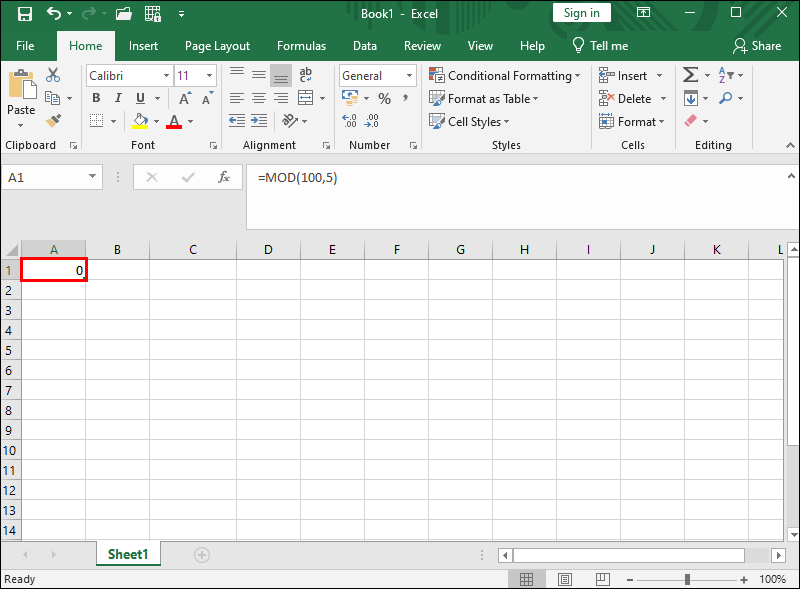Click the zoom slider handle
Screen dimensions: 800x589
click(687, 579)
